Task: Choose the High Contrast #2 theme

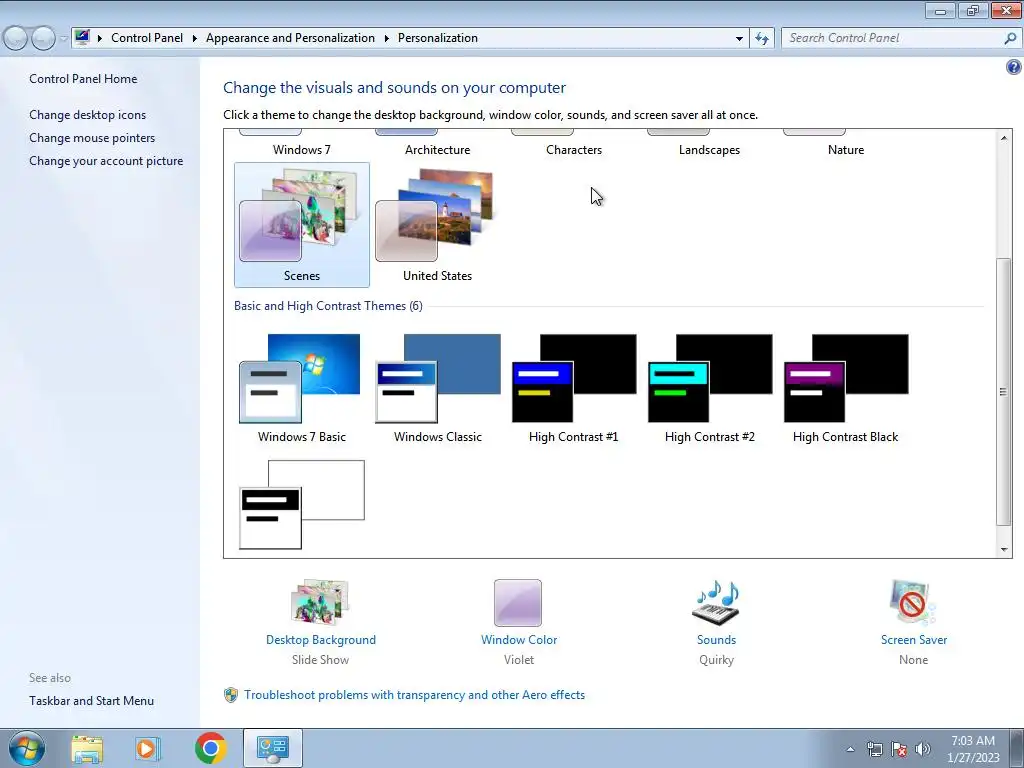Action: [x=710, y=389]
